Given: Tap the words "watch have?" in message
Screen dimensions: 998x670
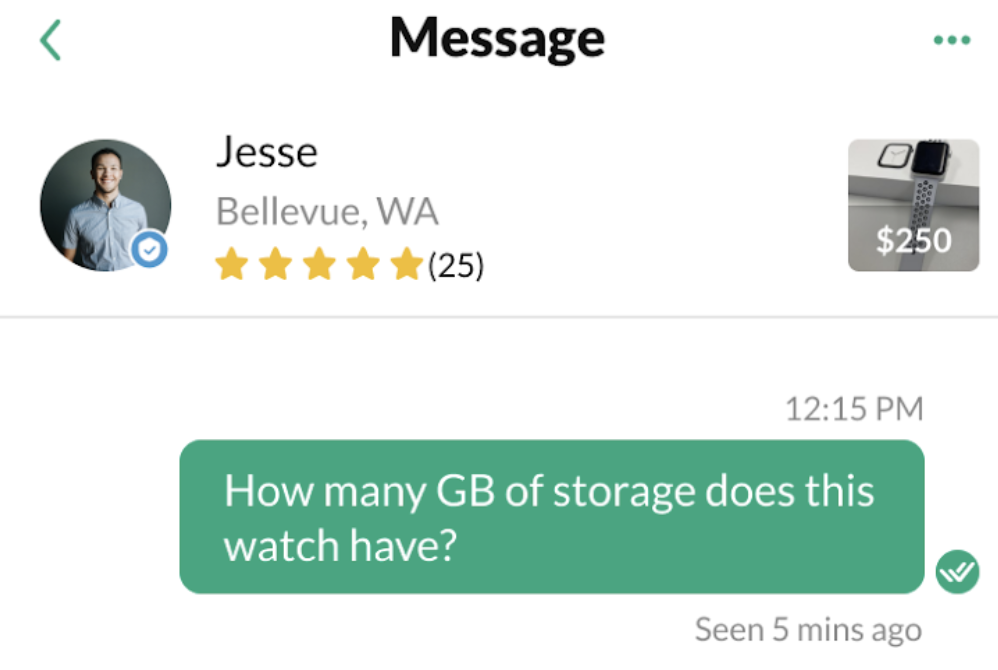Looking at the screenshot, I should coord(341,546).
